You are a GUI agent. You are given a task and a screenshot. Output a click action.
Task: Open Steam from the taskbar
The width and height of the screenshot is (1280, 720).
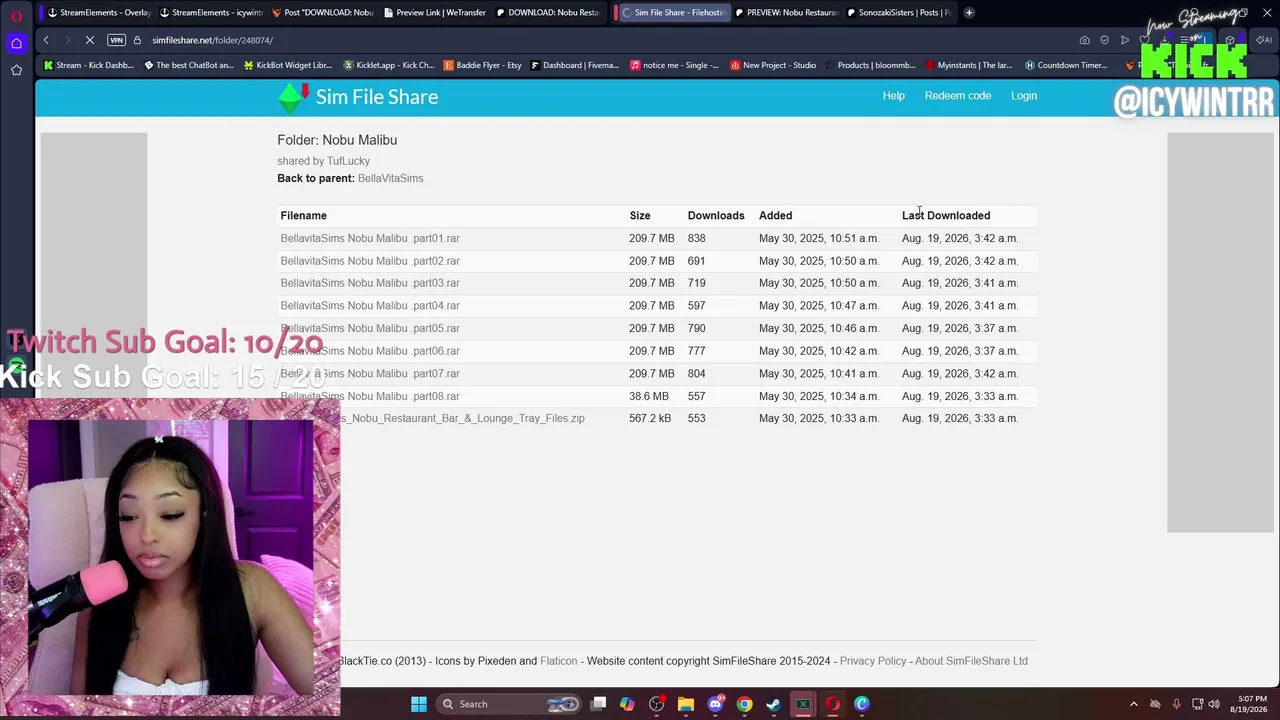773,704
